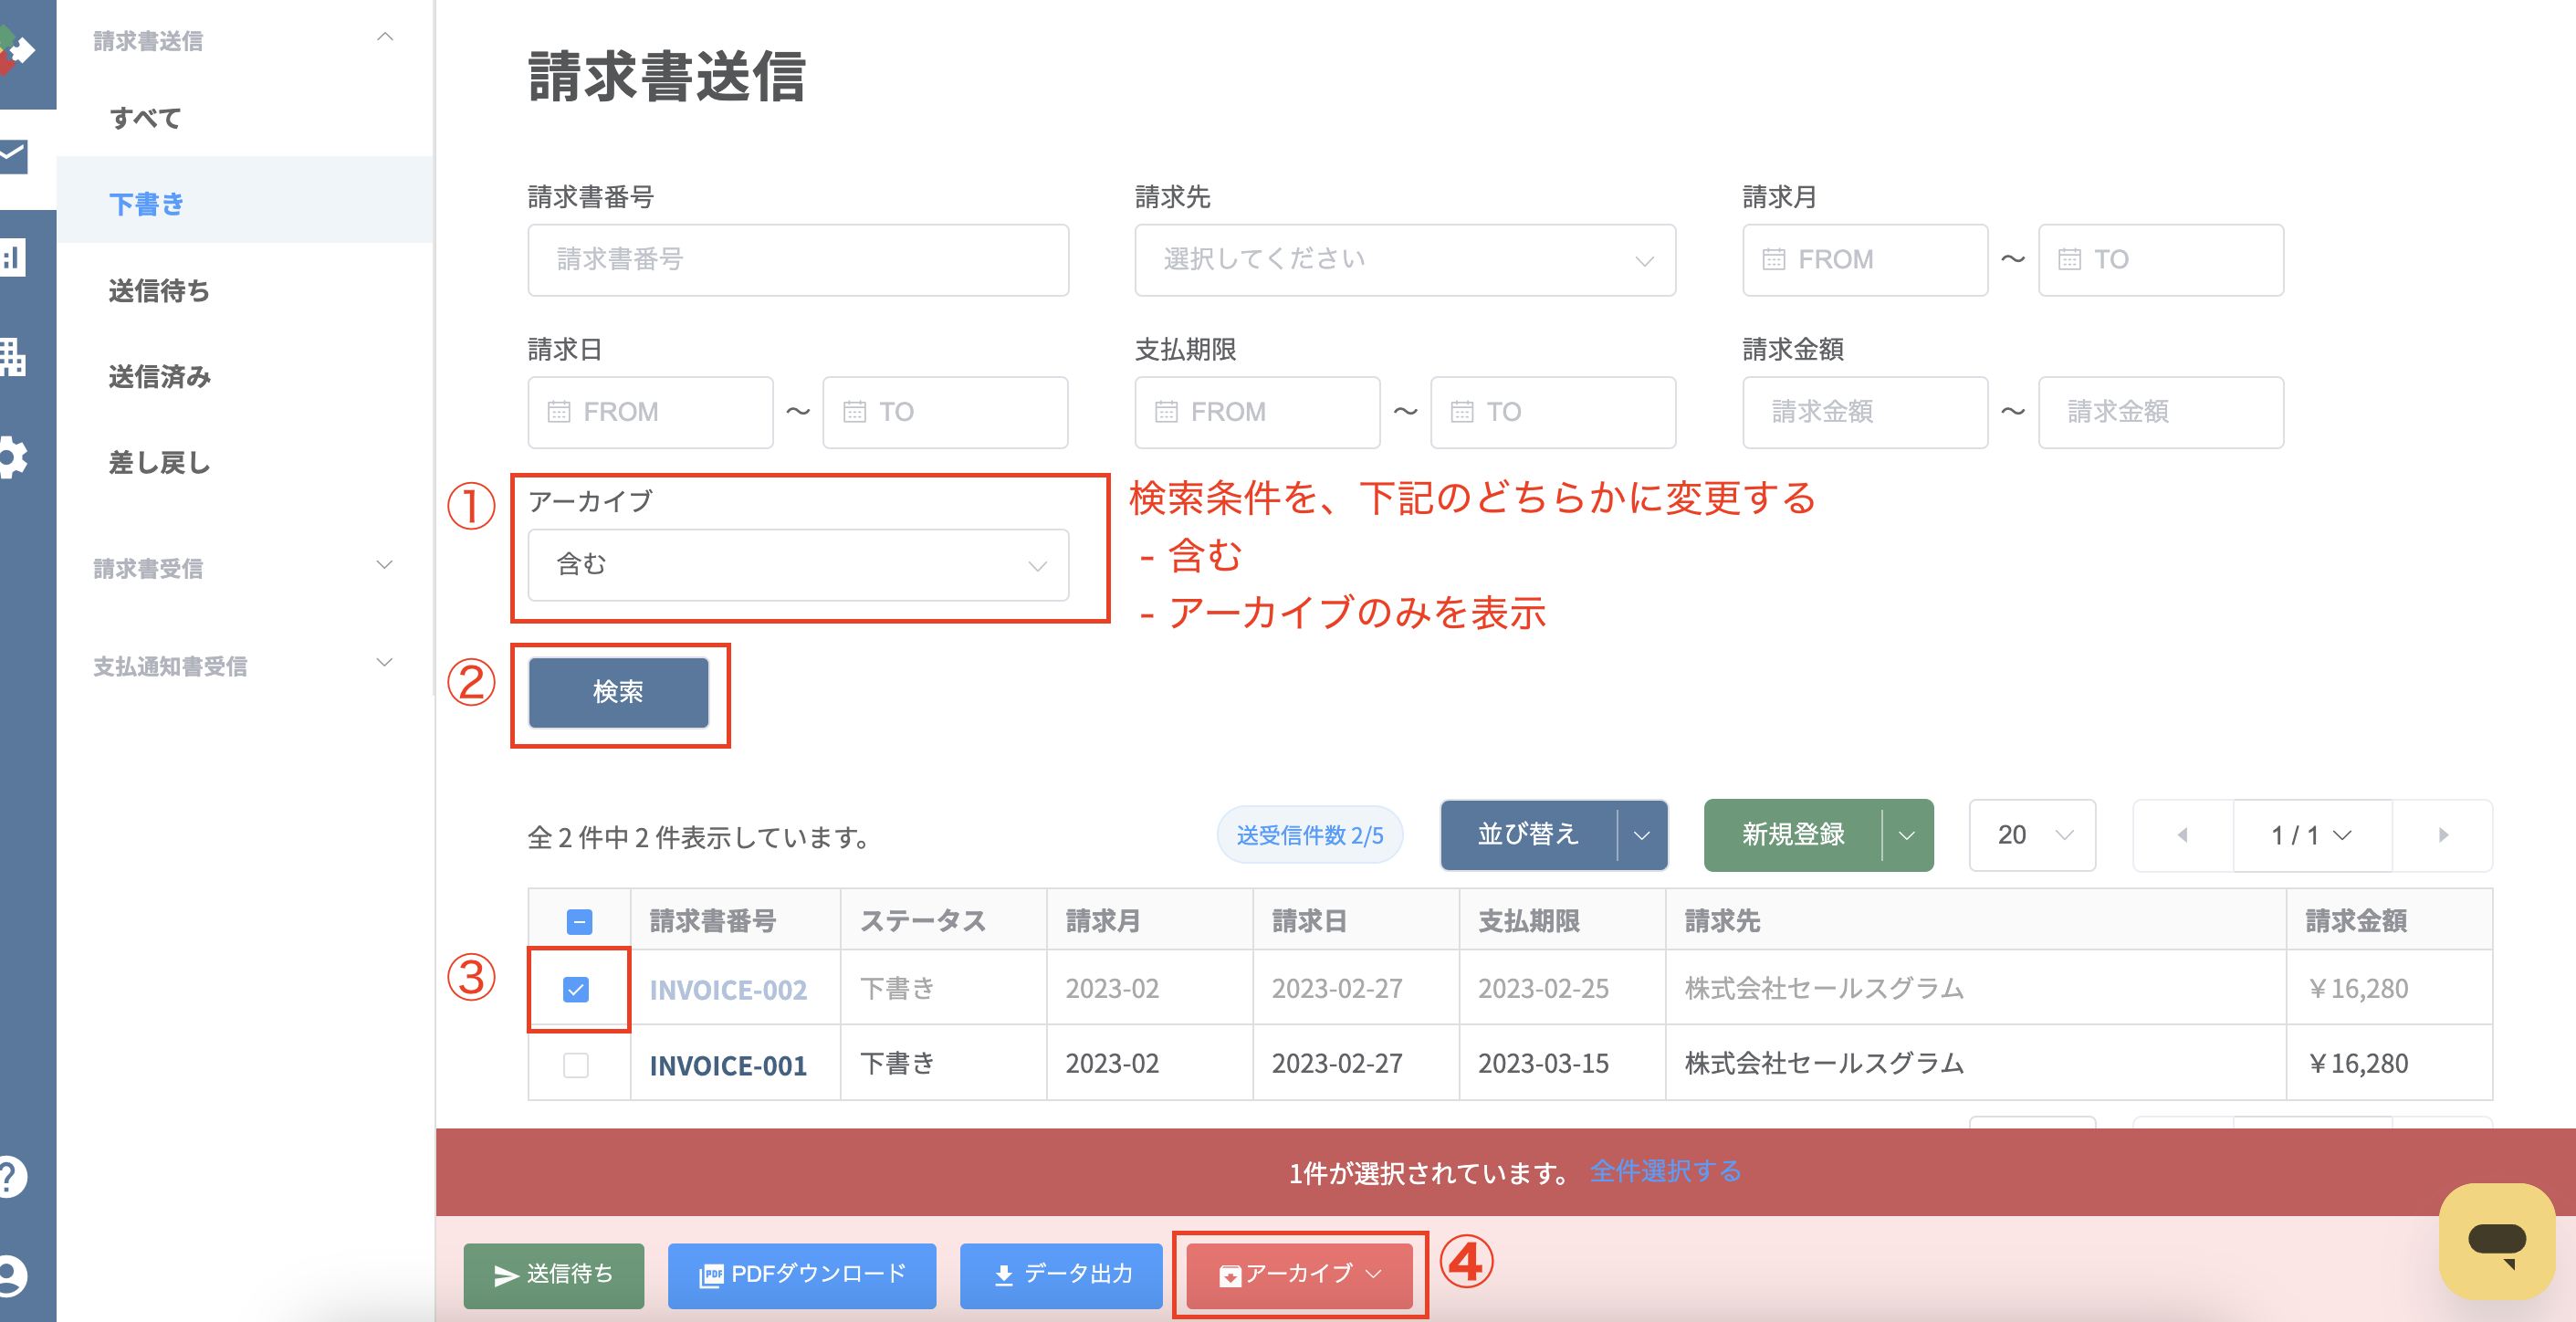The image size is (2576, 1322).
Task: Check the INVOICE-001 row checkbox
Action: point(576,1064)
